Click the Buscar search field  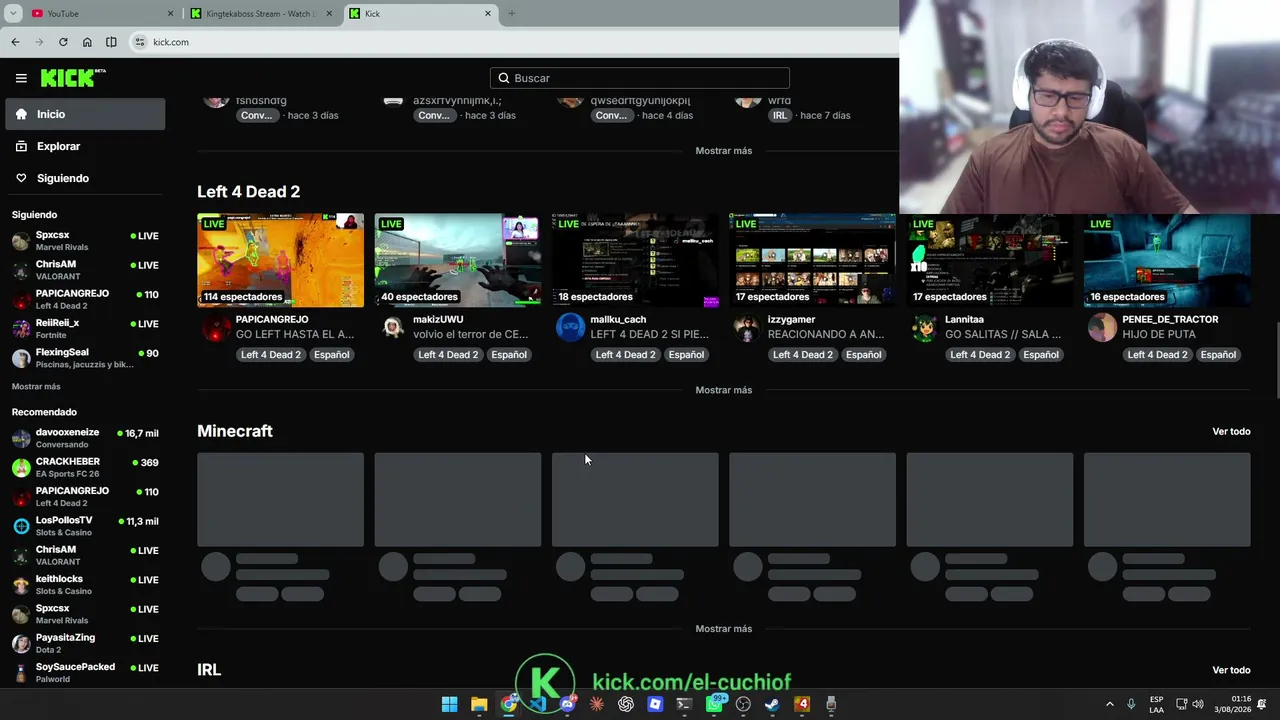pyautogui.click(x=640, y=78)
